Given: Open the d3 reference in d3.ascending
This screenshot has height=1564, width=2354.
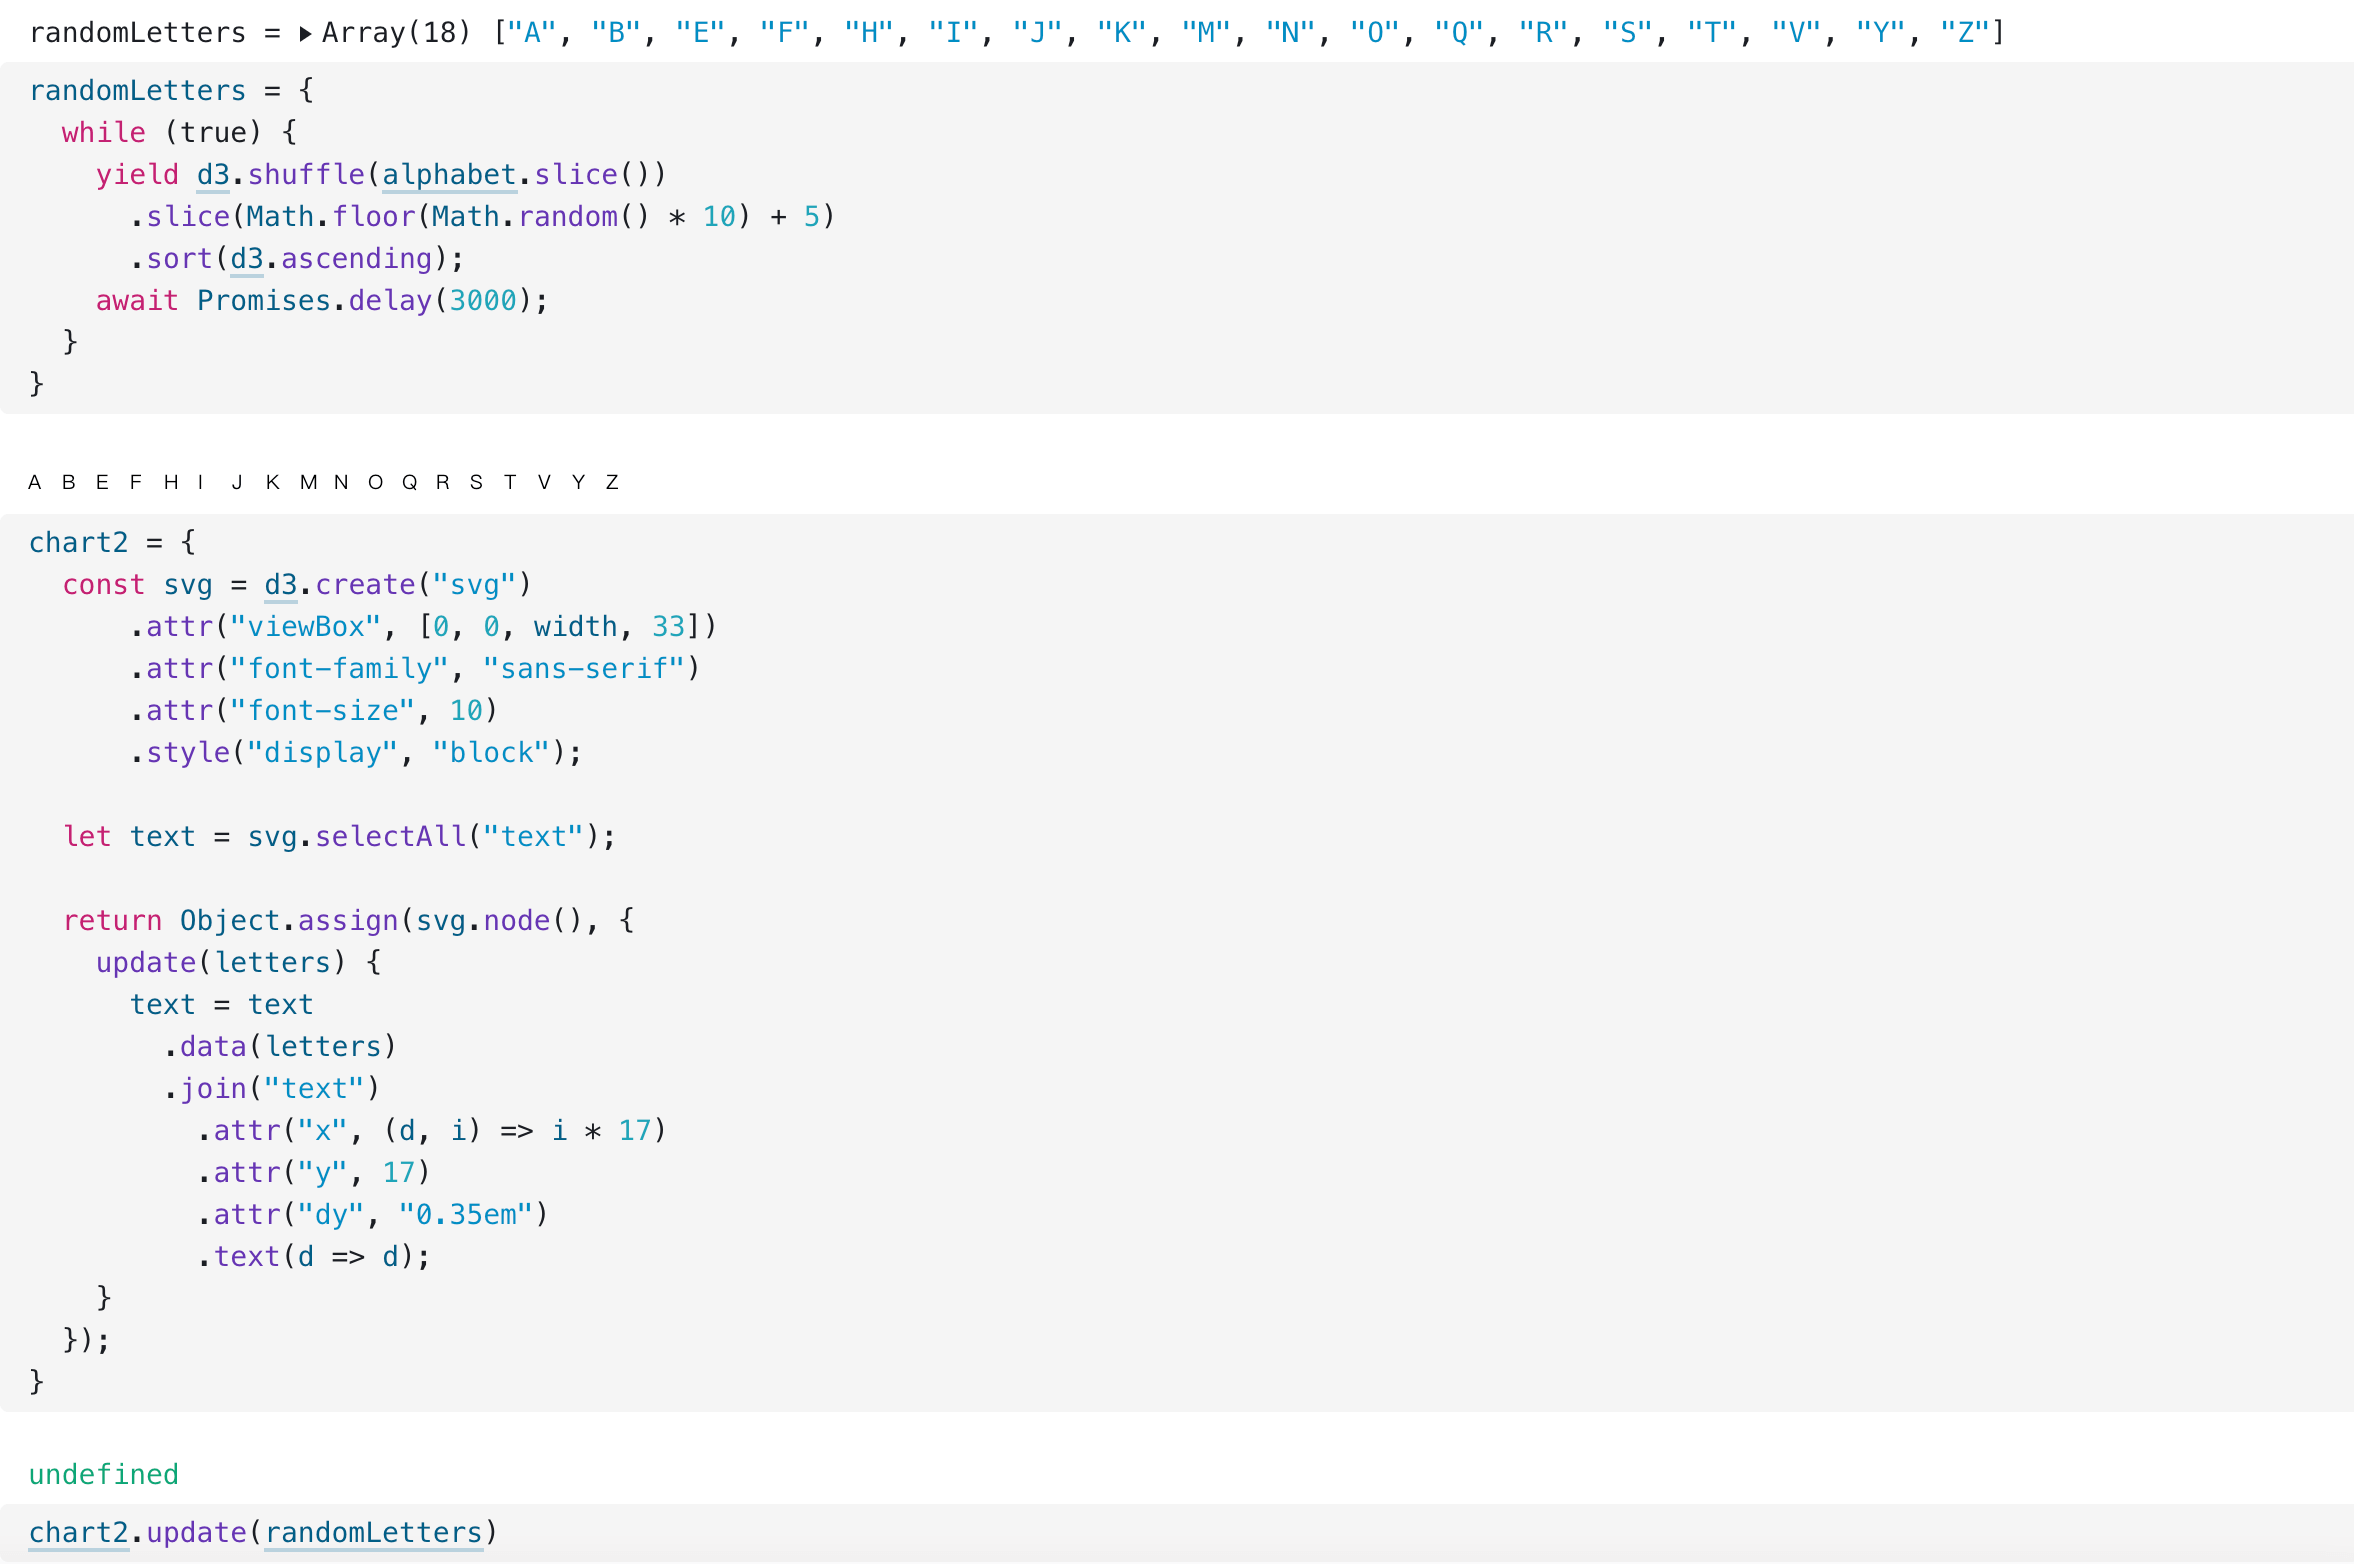Looking at the screenshot, I should 247,259.
